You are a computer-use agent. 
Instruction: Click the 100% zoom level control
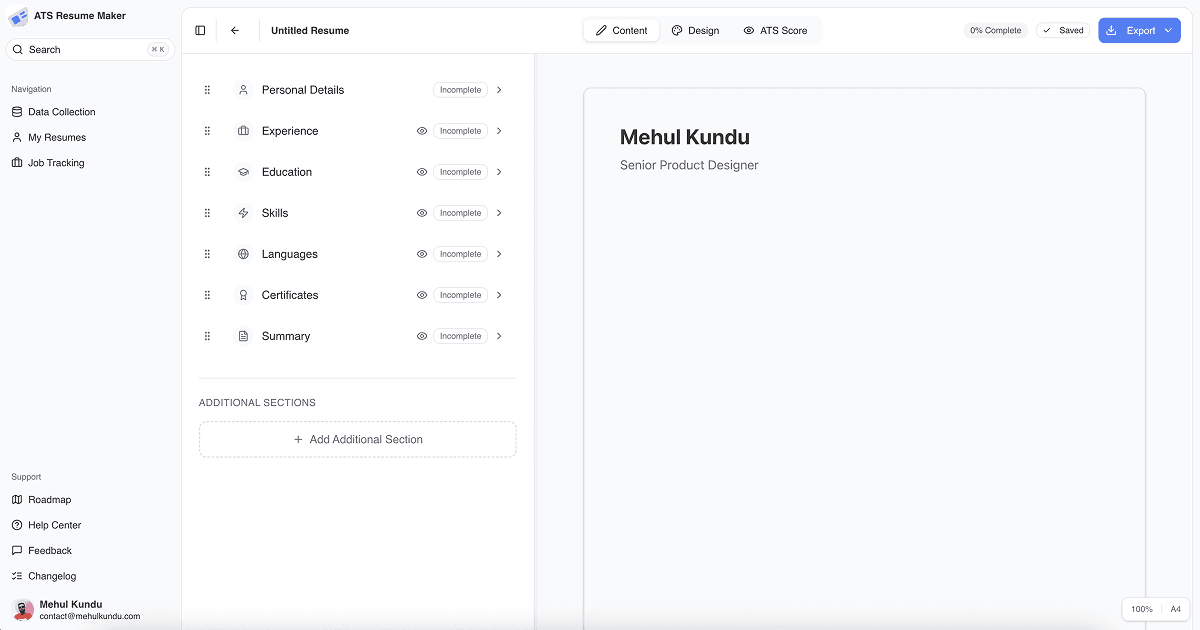click(1141, 609)
